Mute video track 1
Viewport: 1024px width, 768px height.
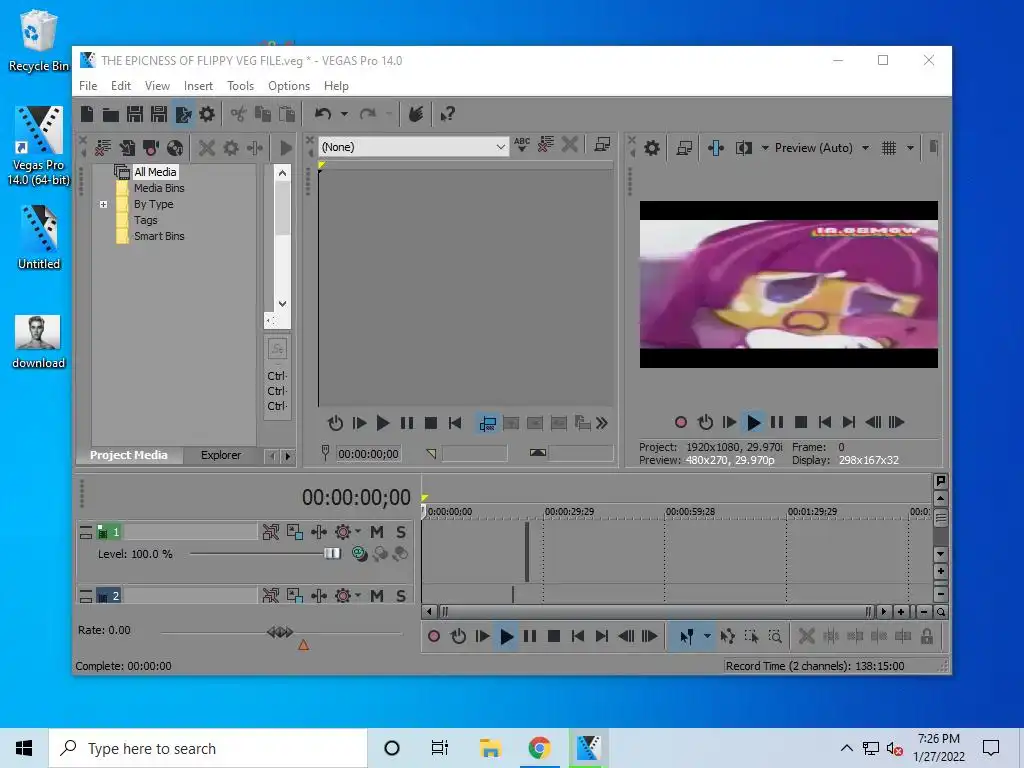tap(377, 532)
